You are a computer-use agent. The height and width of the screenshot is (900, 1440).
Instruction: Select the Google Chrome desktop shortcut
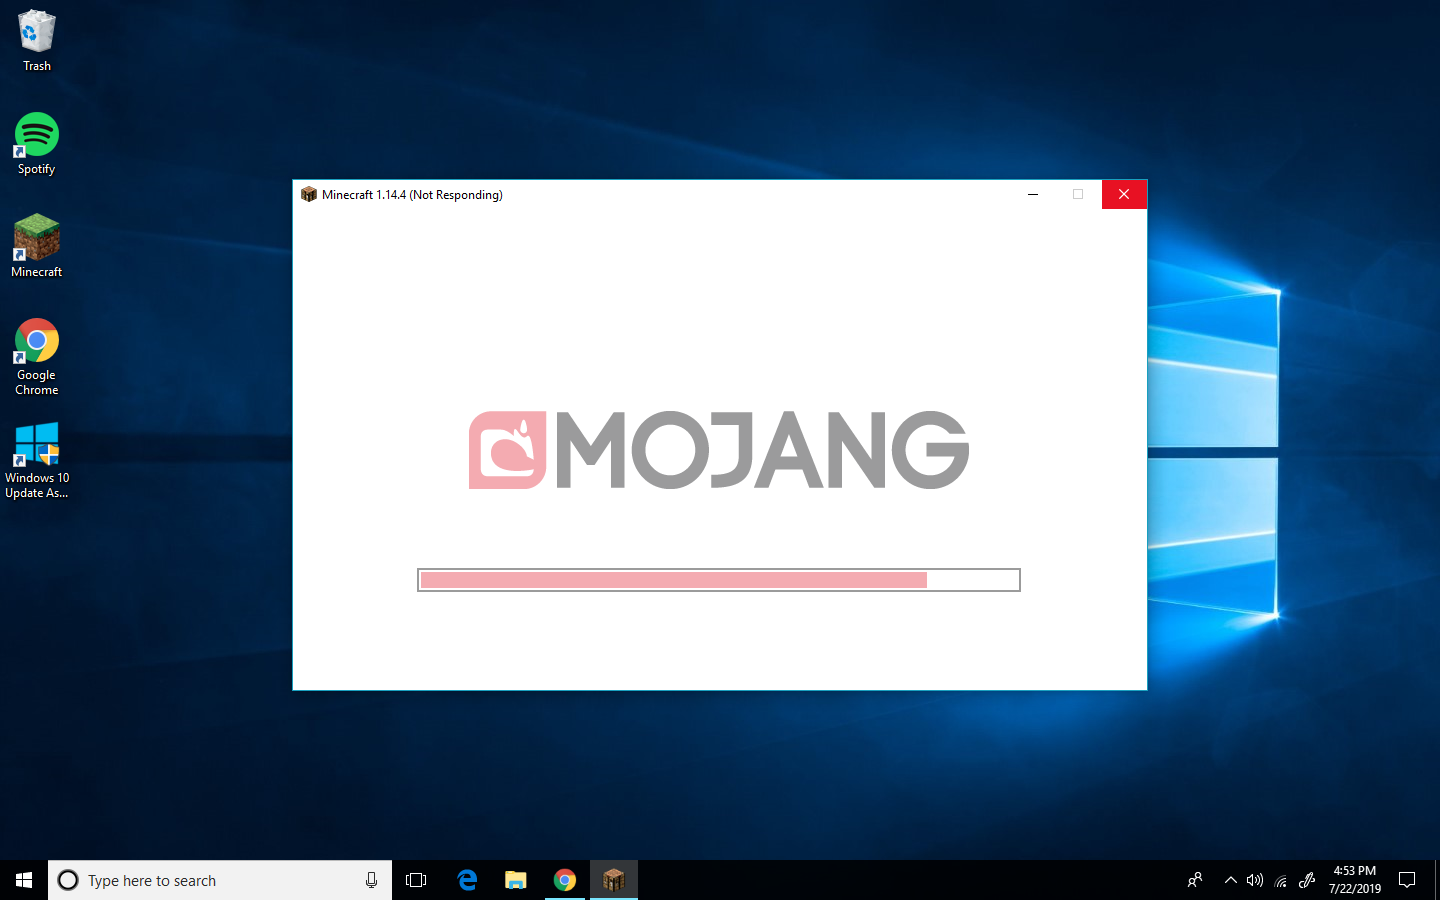pos(37,357)
